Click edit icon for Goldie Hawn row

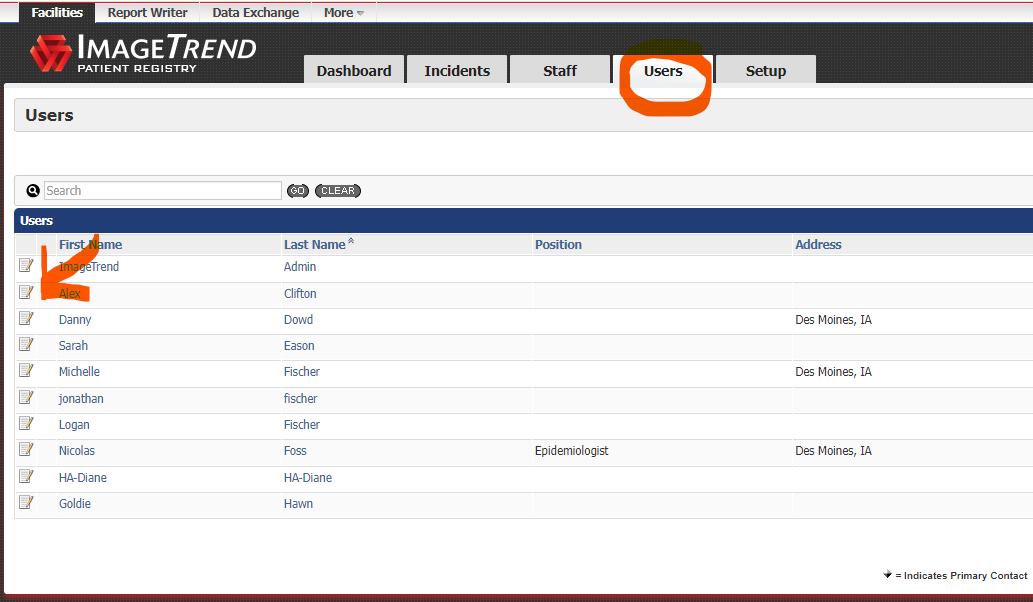[x=26, y=502]
